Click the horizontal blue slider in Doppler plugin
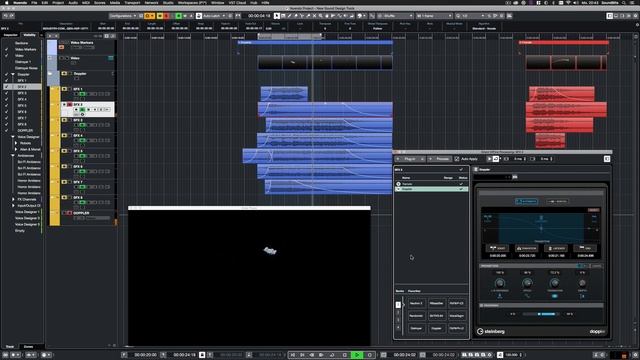 [542, 314]
